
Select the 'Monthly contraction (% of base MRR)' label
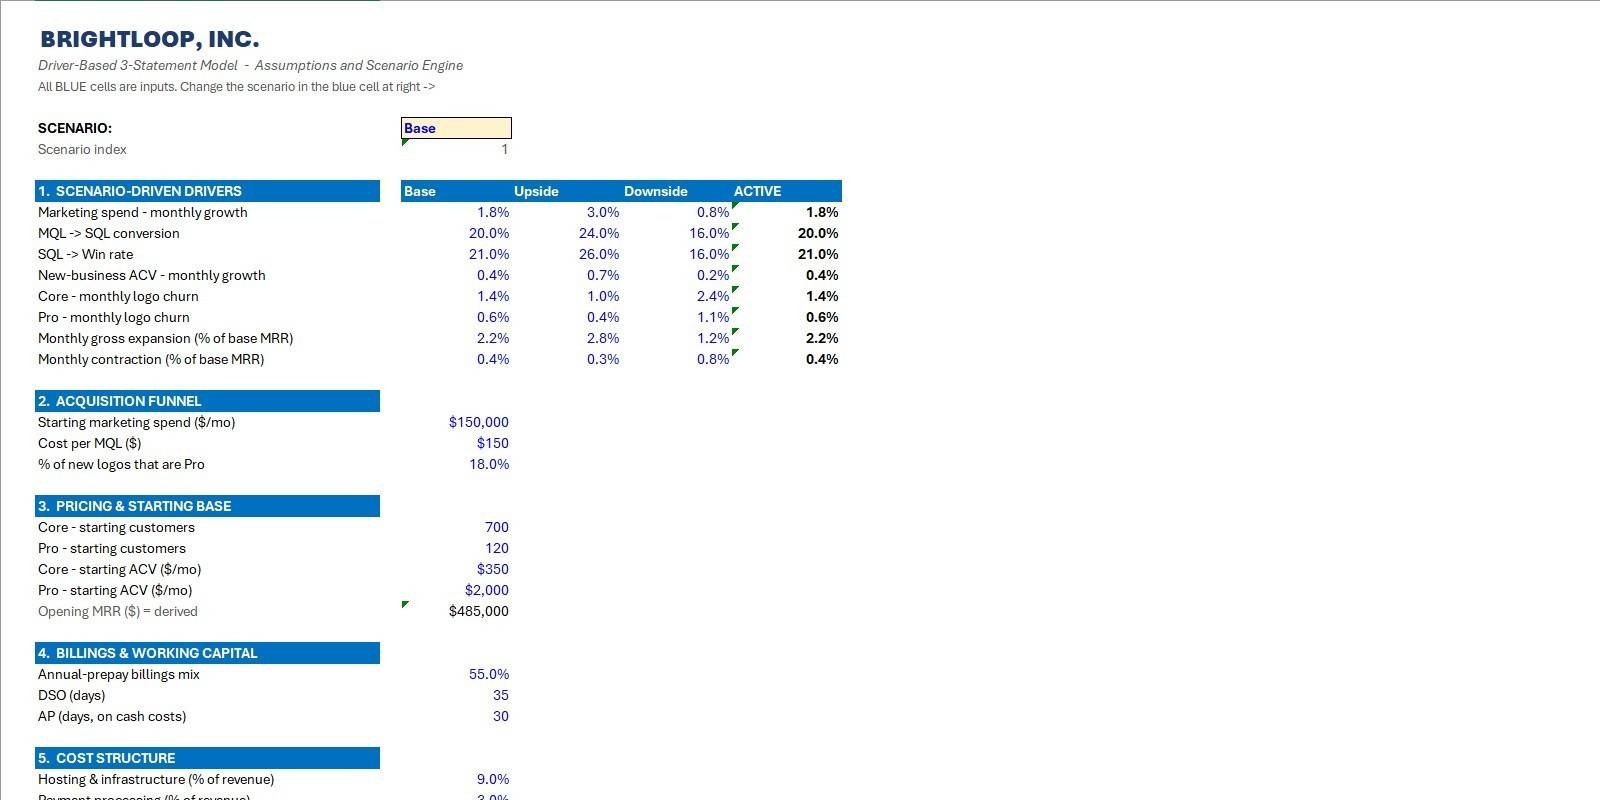(151, 359)
